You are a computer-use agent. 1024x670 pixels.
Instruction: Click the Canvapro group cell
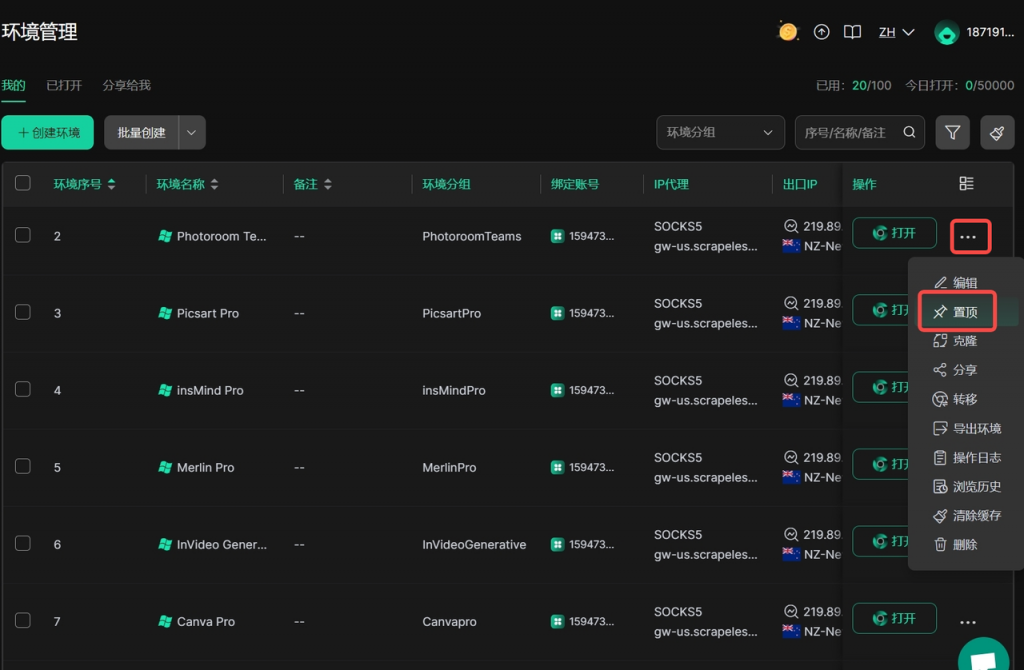click(449, 622)
